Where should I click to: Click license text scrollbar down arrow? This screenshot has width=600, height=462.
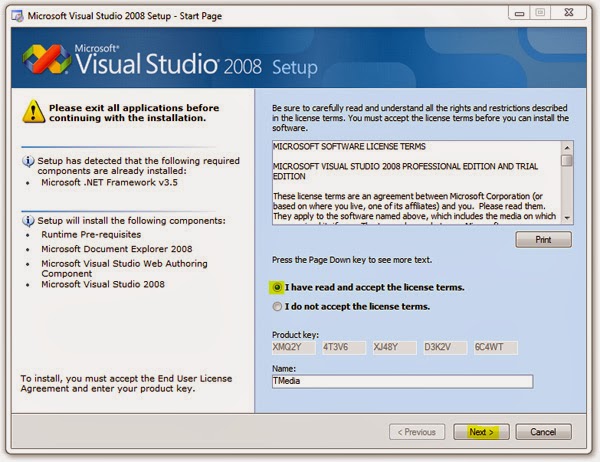coord(567,218)
